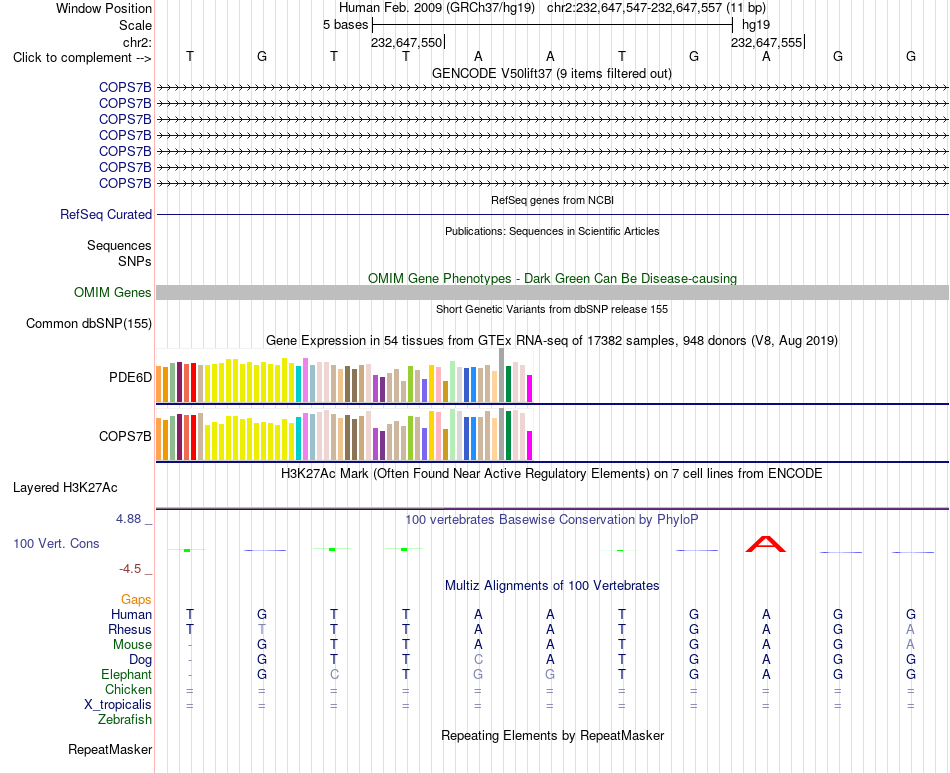Select the Mouse alignment row label
The height and width of the screenshot is (773, 950).
(x=132, y=645)
